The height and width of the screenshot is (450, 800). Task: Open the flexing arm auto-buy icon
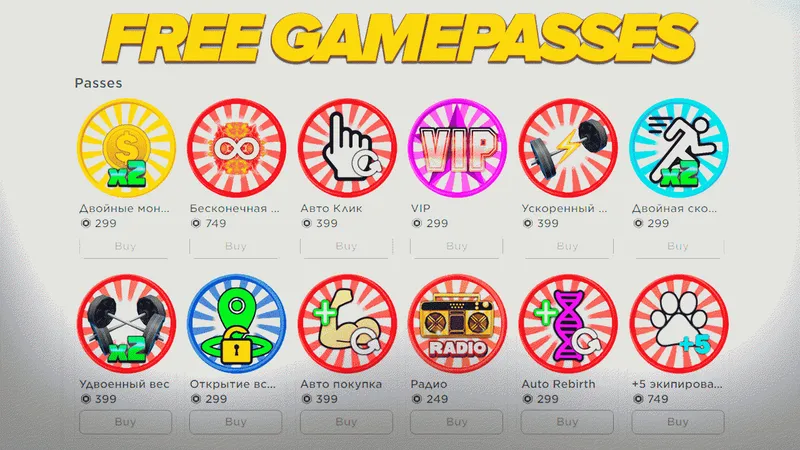(x=347, y=324)
